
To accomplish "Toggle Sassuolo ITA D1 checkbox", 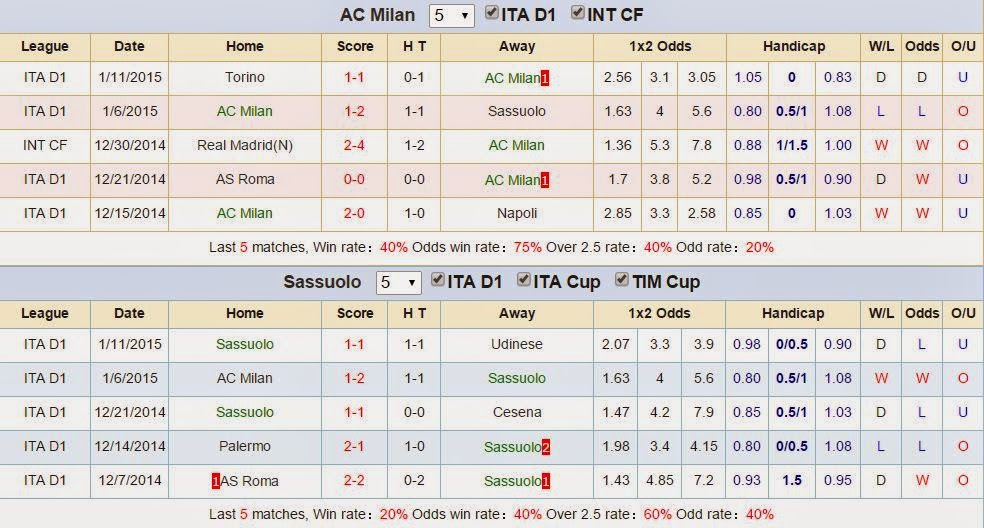I will coord(438,281).
